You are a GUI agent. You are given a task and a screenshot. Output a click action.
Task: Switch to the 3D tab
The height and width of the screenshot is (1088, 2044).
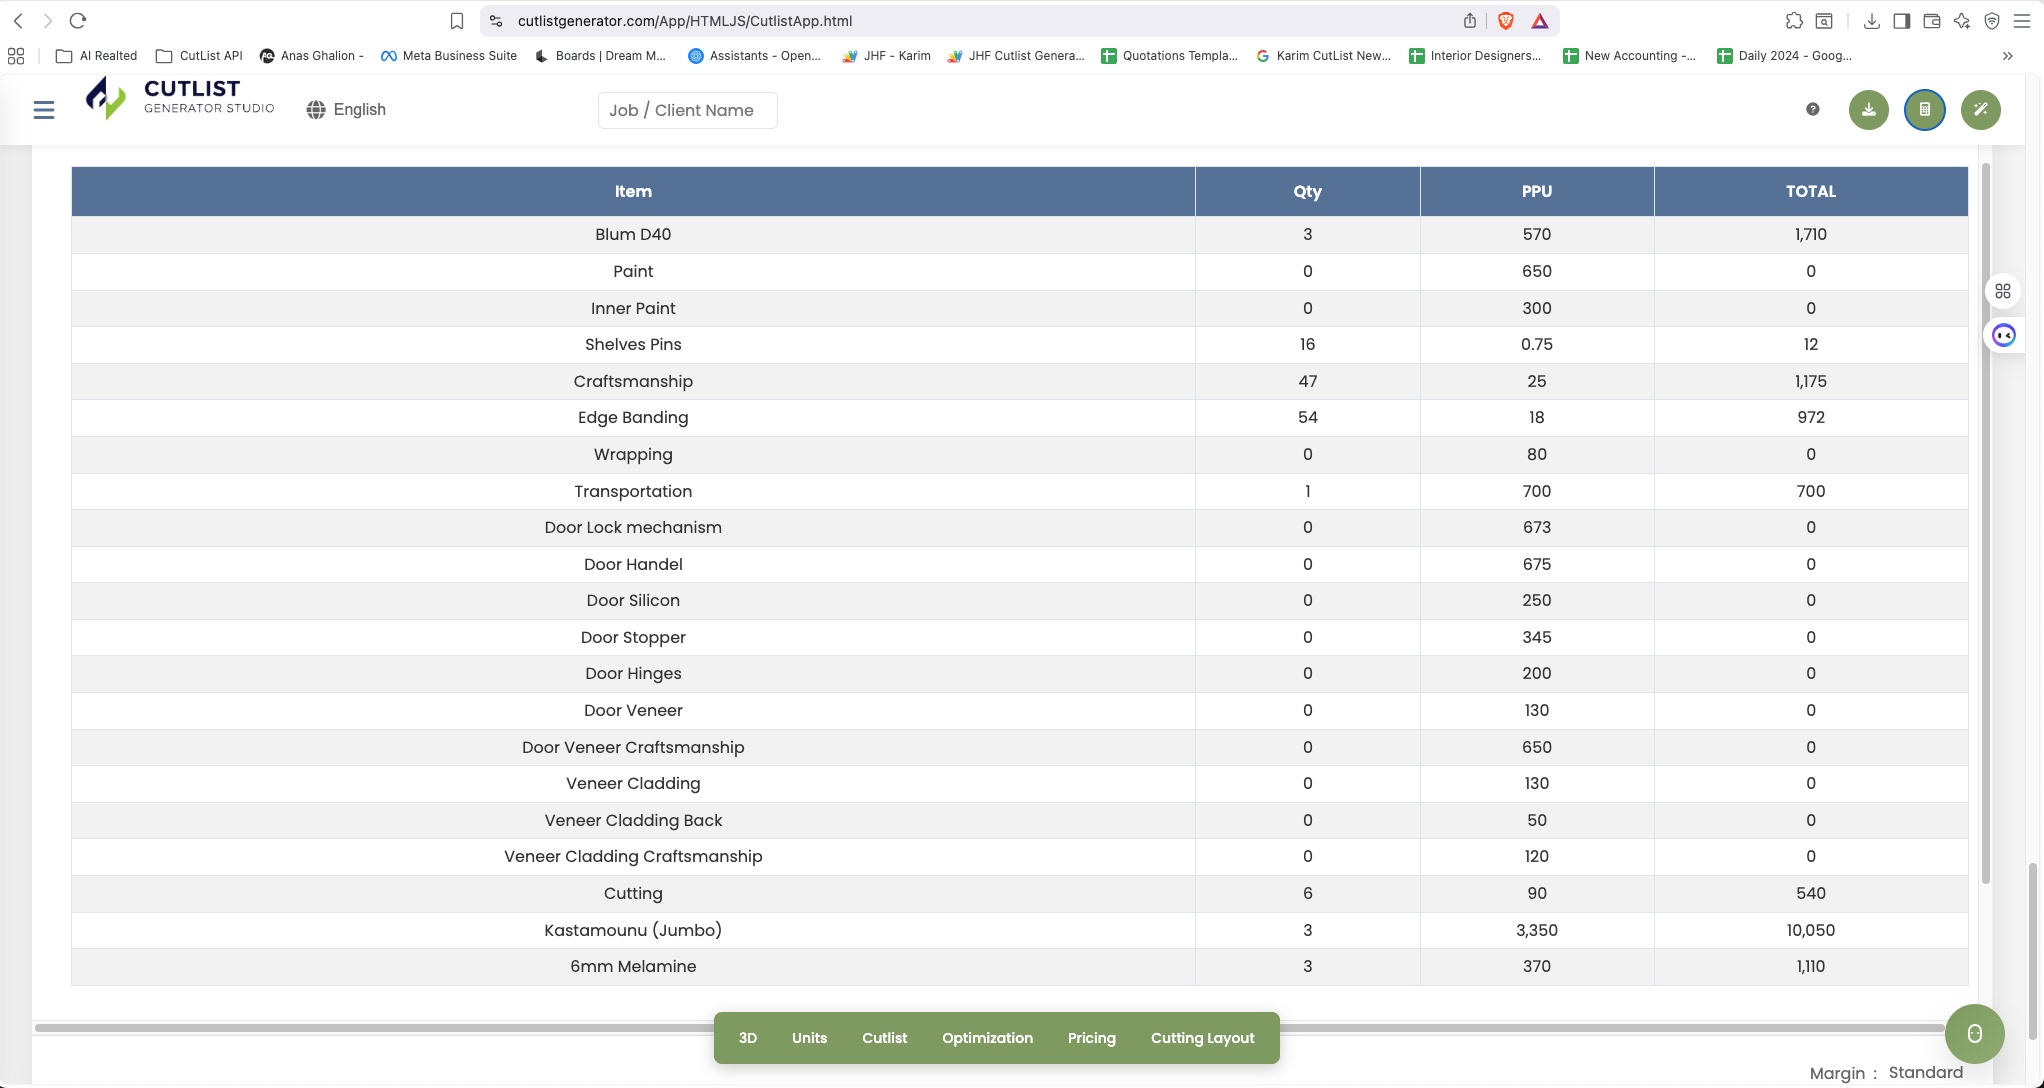[747, 1038]
